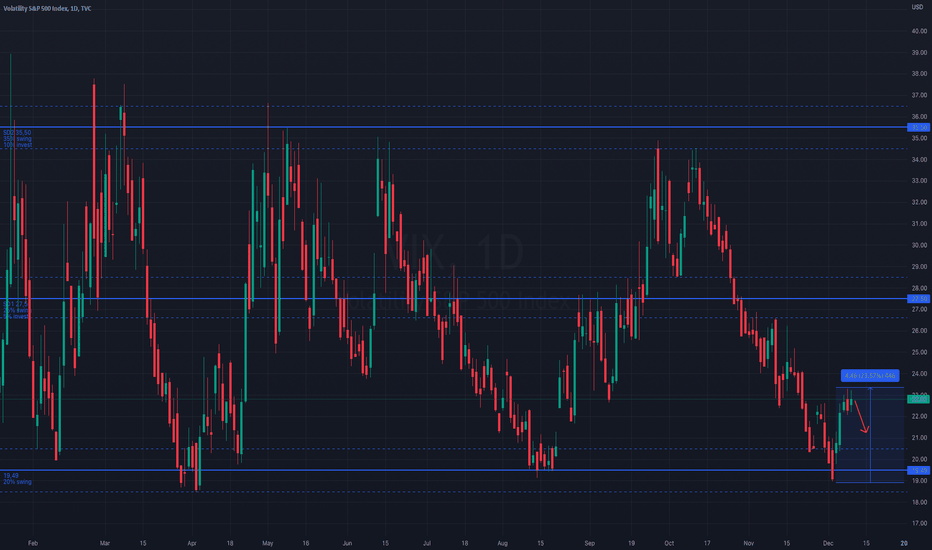Click the 18.00 price axis label

919,502
